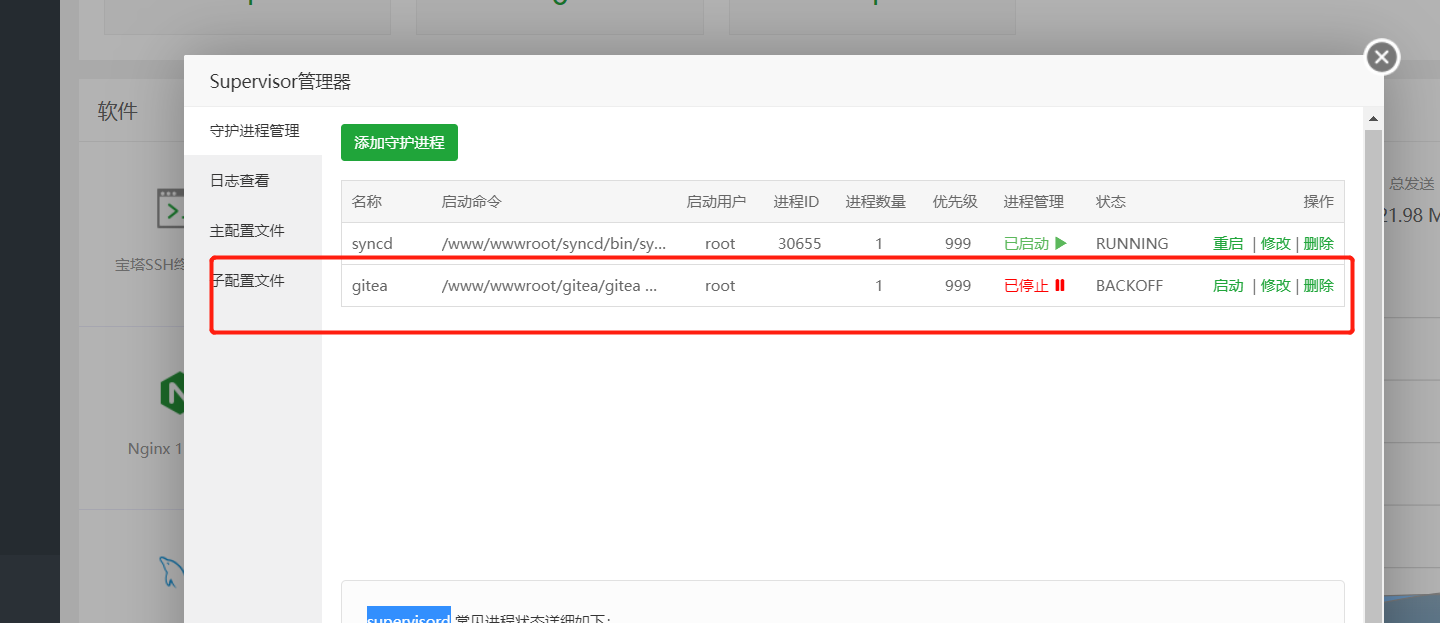The width and height of the screenshot is (1440, 623).
Task: Click the syncd startup command path
Action: (553, 243)
